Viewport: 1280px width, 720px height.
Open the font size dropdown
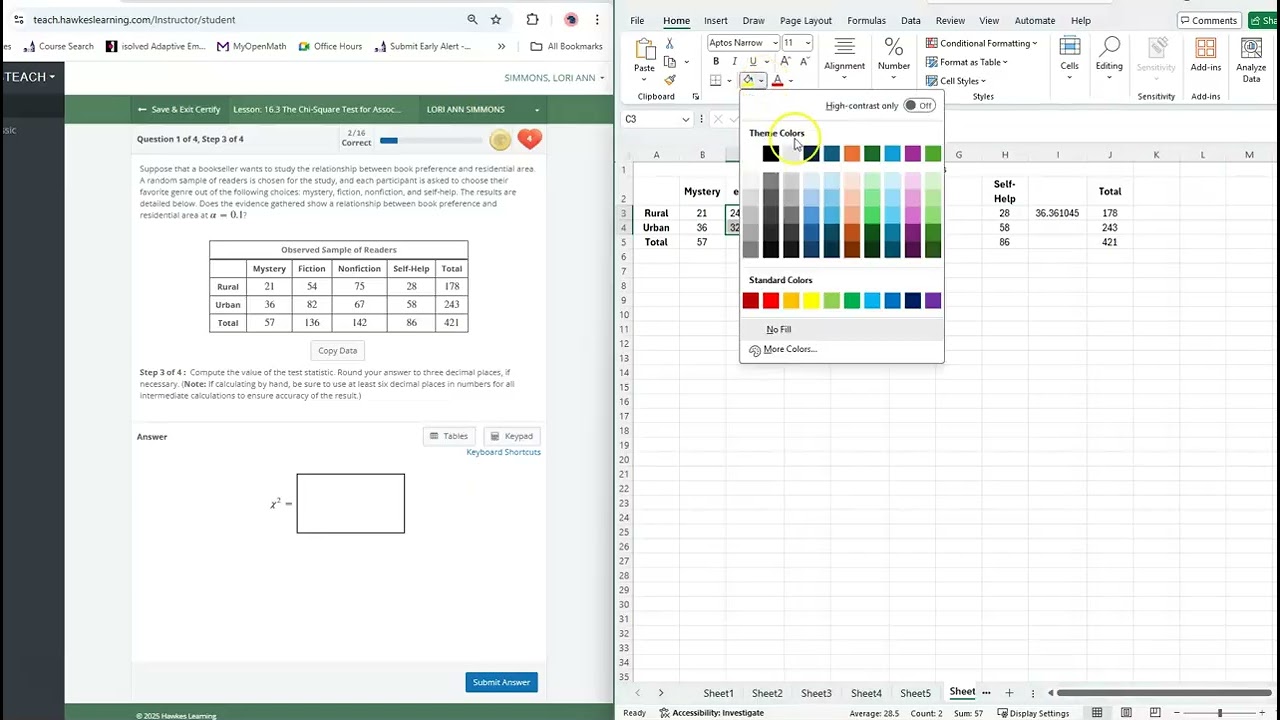[808, 43]
